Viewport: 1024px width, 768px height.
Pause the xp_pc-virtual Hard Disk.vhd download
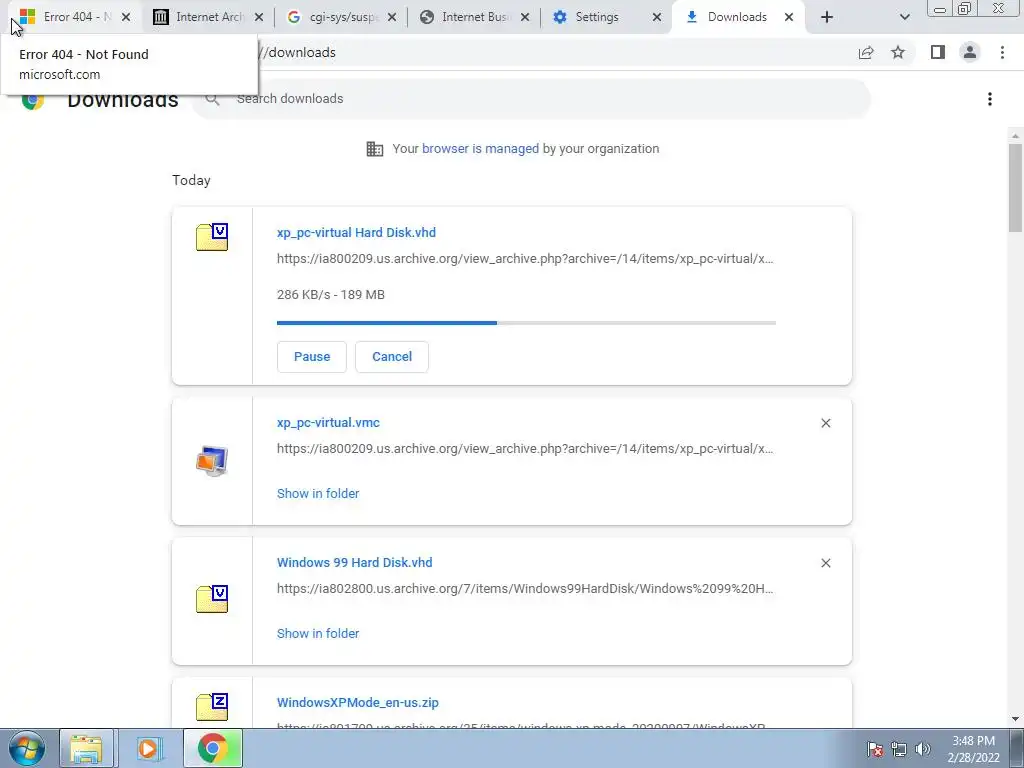click(x=312, y=357)
